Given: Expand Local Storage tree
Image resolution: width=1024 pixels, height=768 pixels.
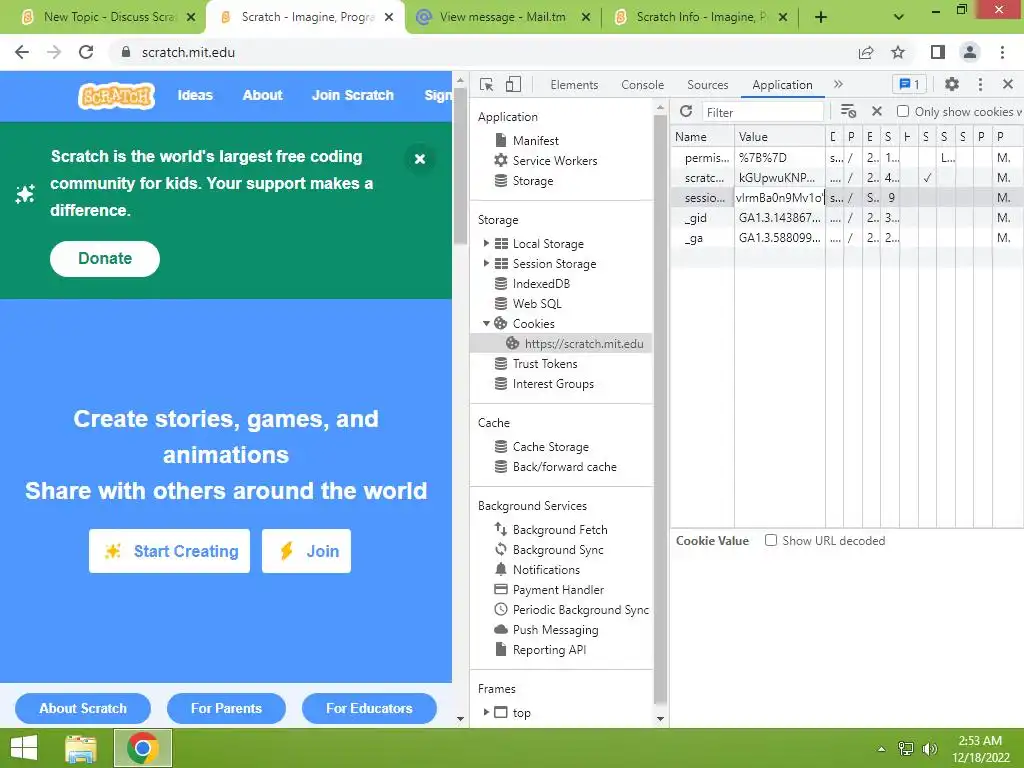Looking at the screenshot, I should coord(486,243).
